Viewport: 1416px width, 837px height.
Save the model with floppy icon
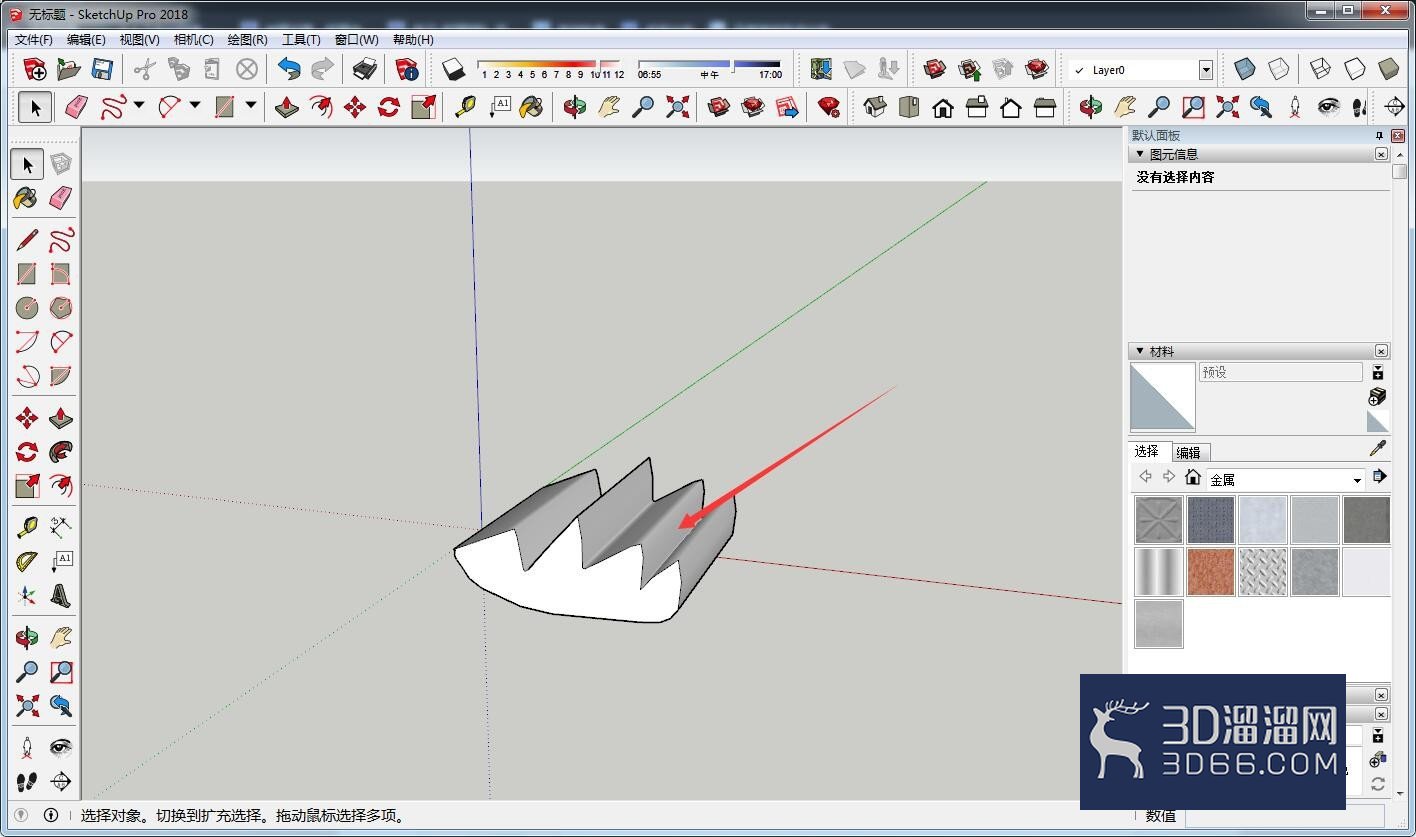[x=102, y=68]
